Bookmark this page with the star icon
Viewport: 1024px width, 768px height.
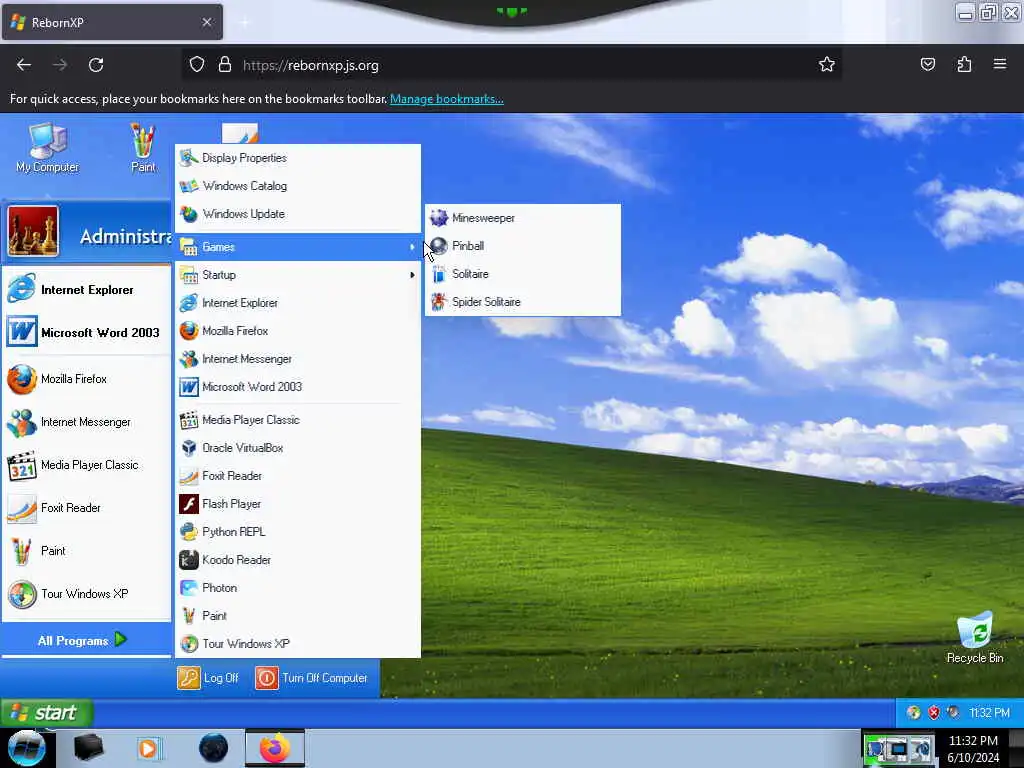827,64
